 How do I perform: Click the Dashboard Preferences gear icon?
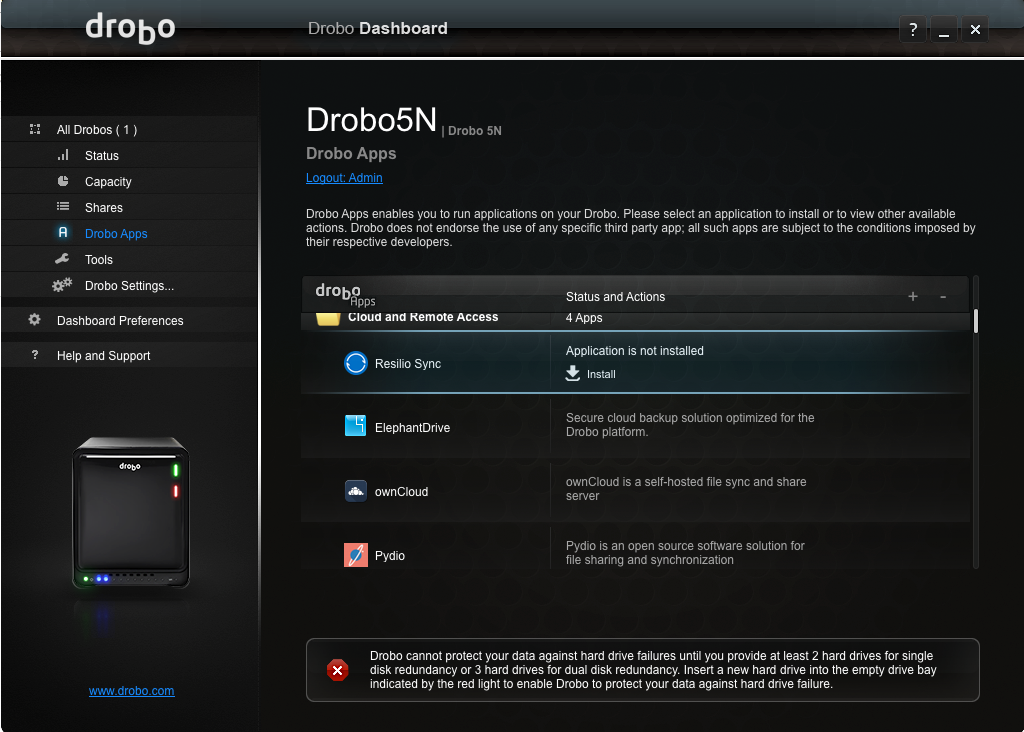pyautogui.click(x=35, y=319)
